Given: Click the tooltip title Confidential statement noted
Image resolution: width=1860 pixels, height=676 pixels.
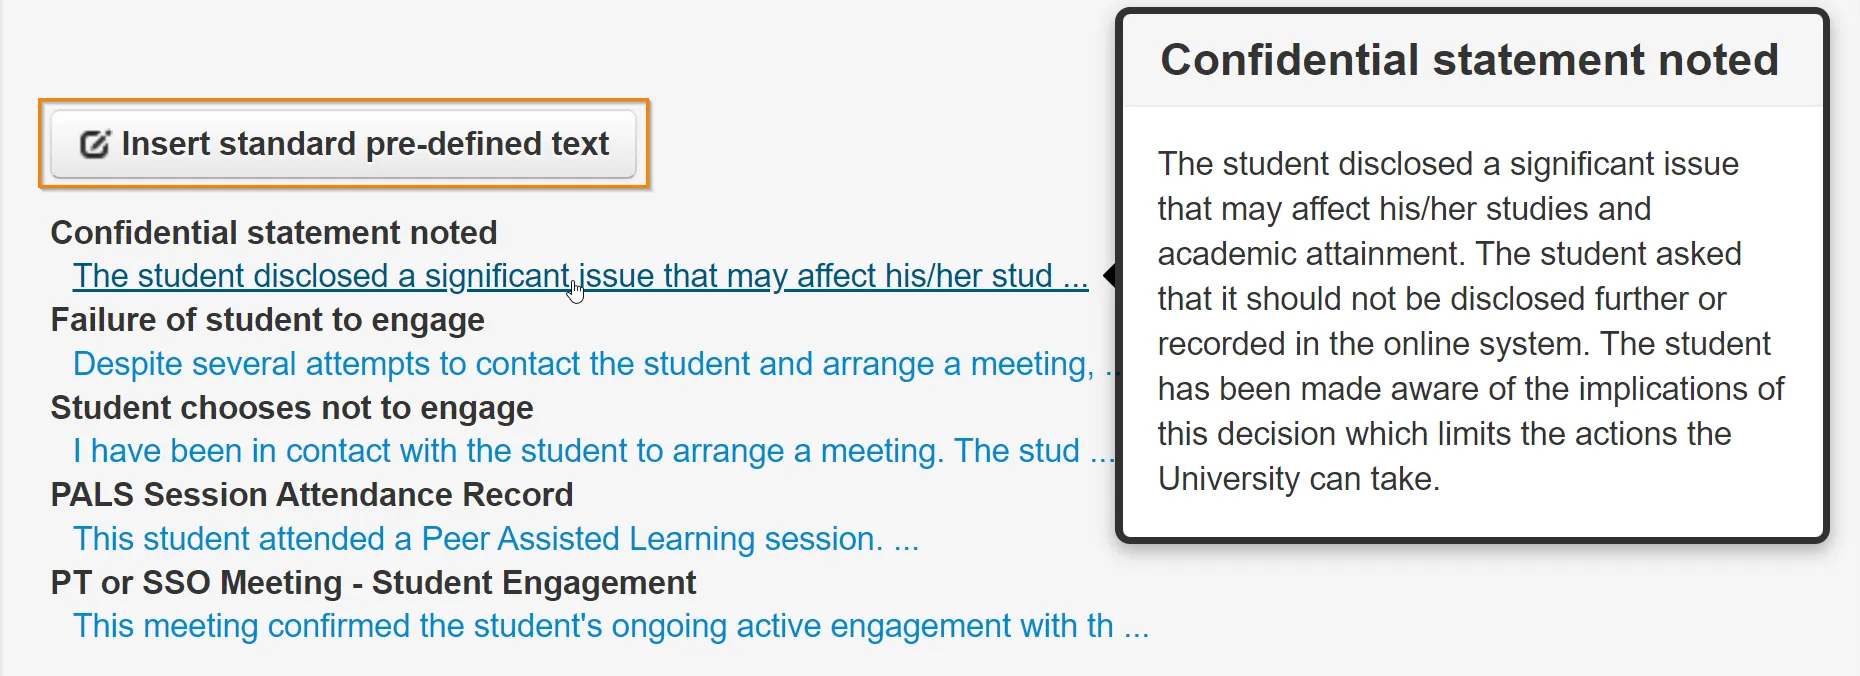Looking at the screenshot, I should 1469,60.
